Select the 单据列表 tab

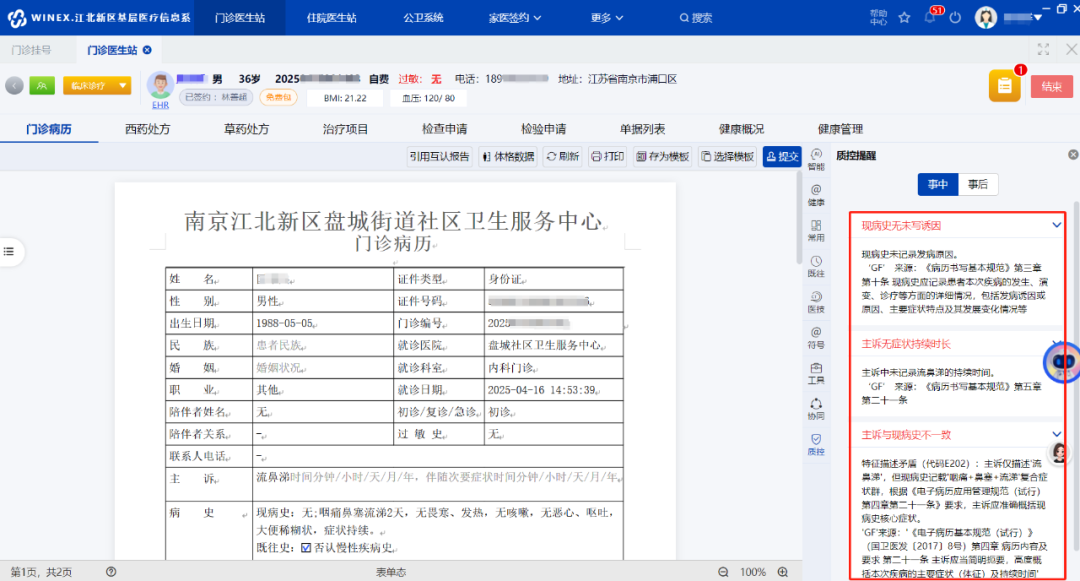pyautogui.click(x=642, y=129)
